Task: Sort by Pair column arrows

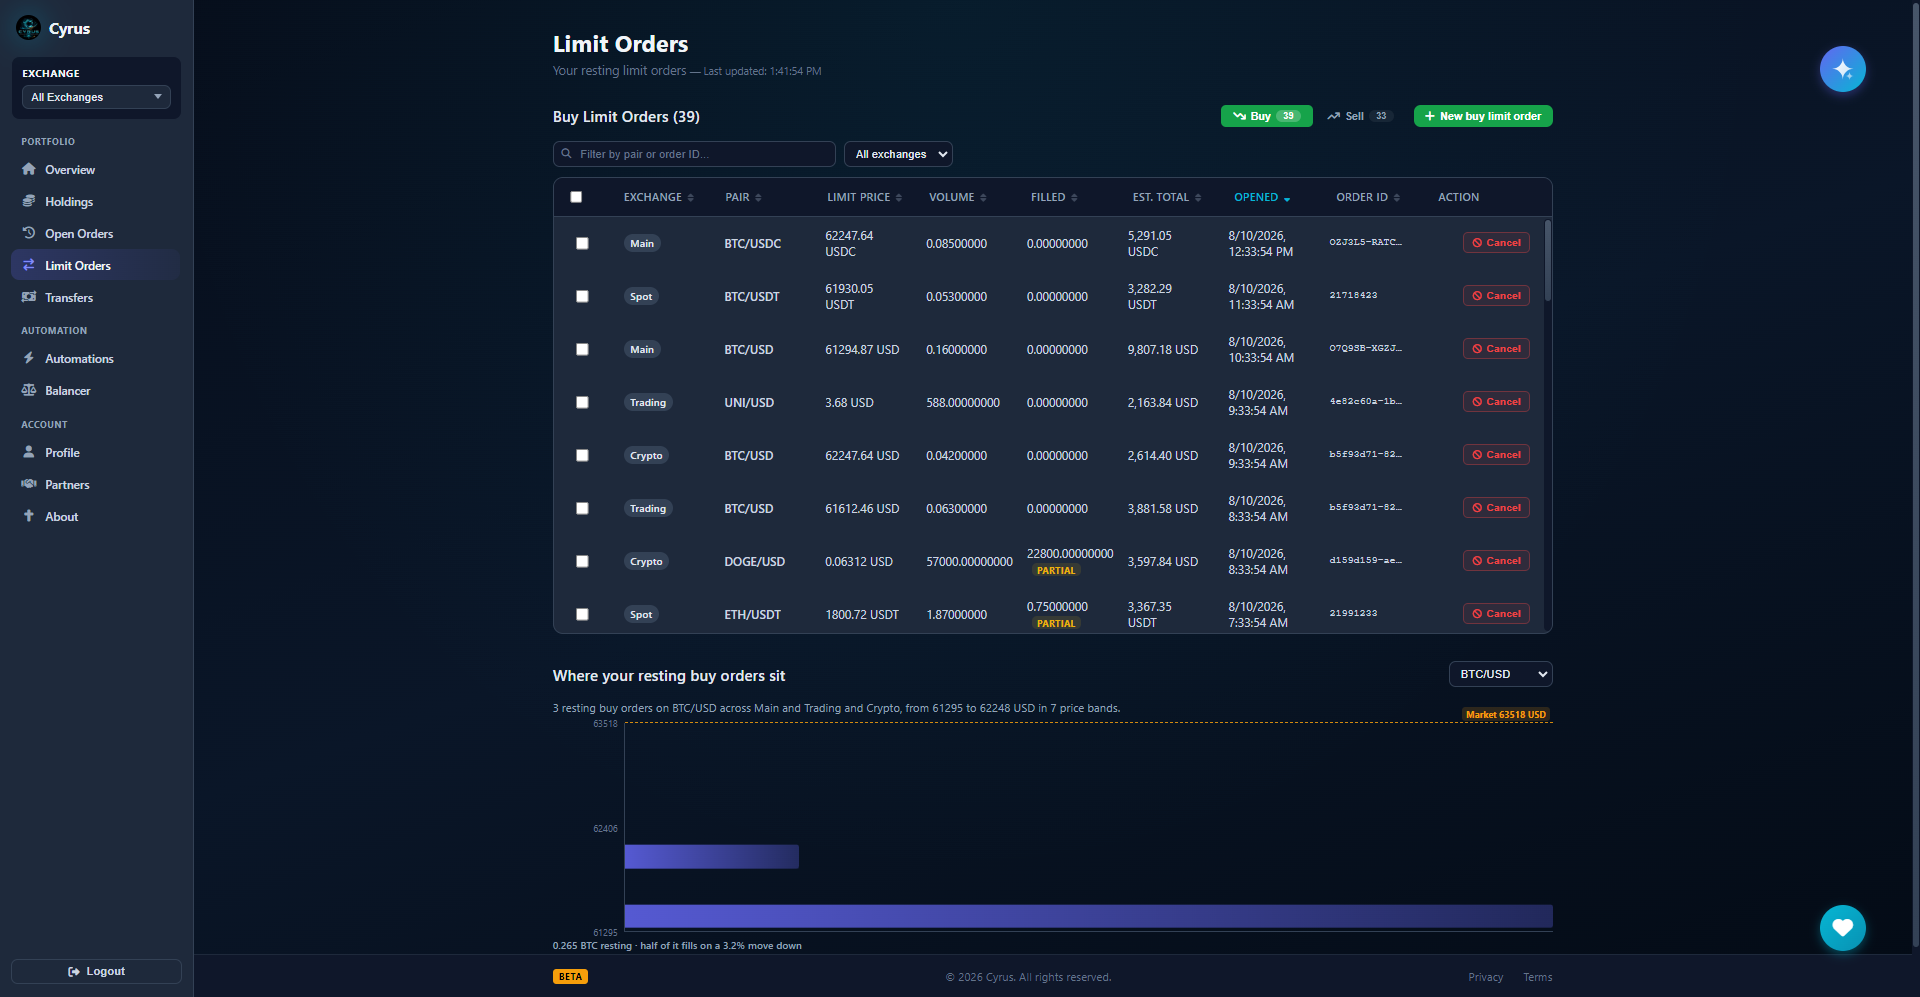Action: tap(758, 198)
